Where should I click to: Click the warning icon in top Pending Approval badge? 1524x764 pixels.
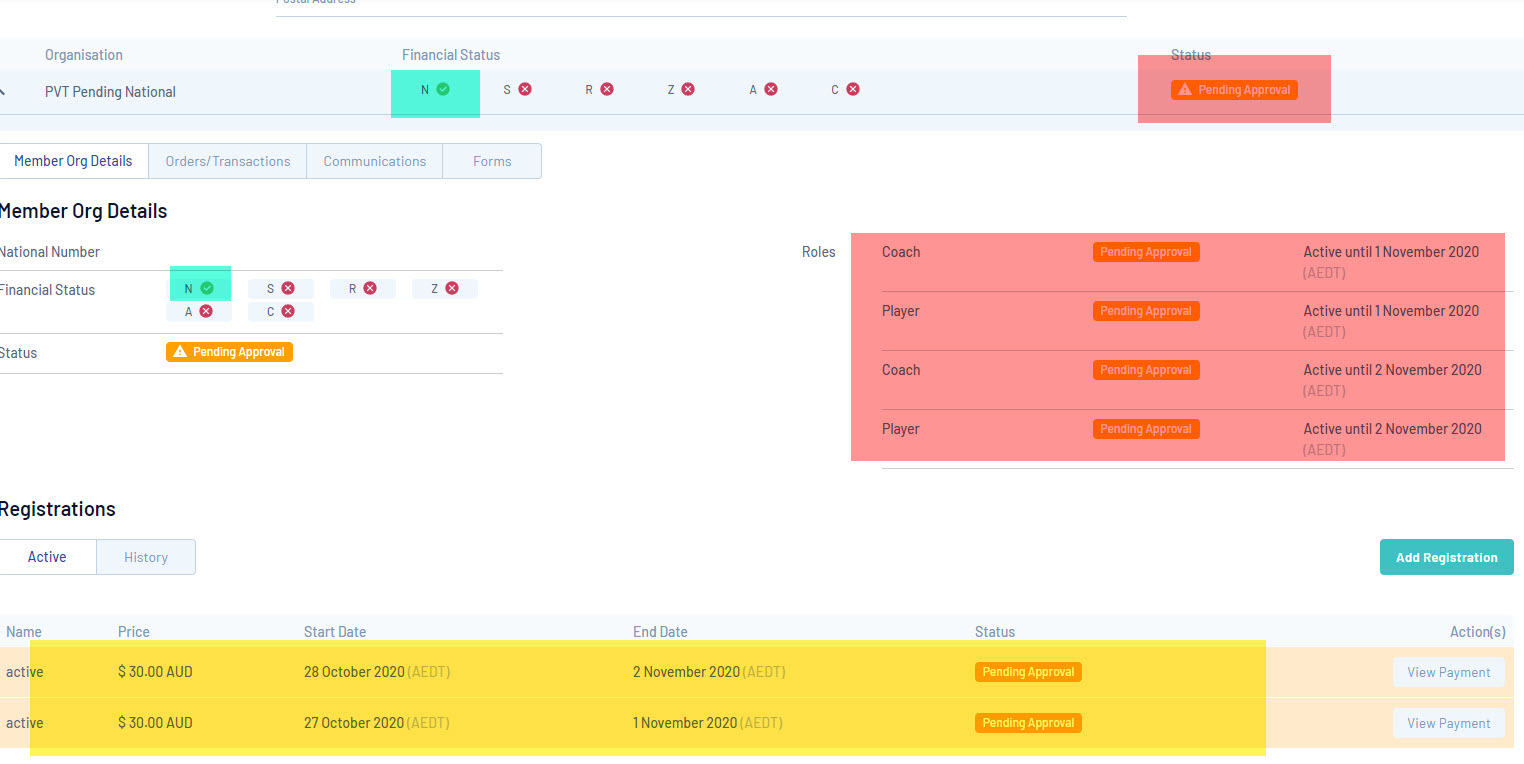1185,90
